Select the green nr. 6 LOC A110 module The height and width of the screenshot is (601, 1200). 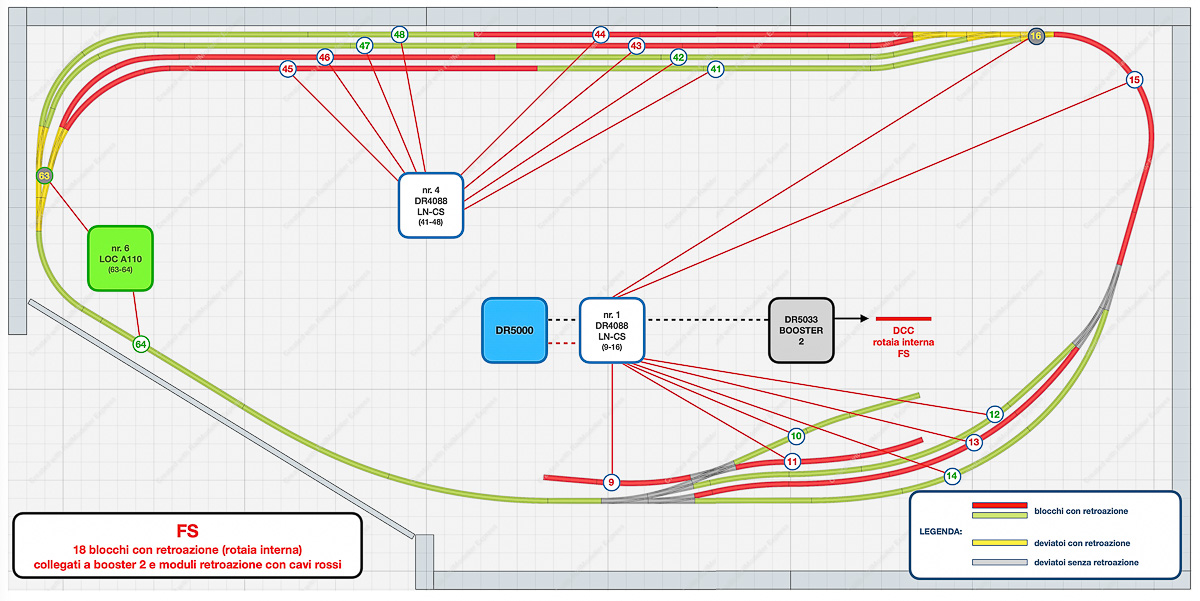click(x=120, y=258)
